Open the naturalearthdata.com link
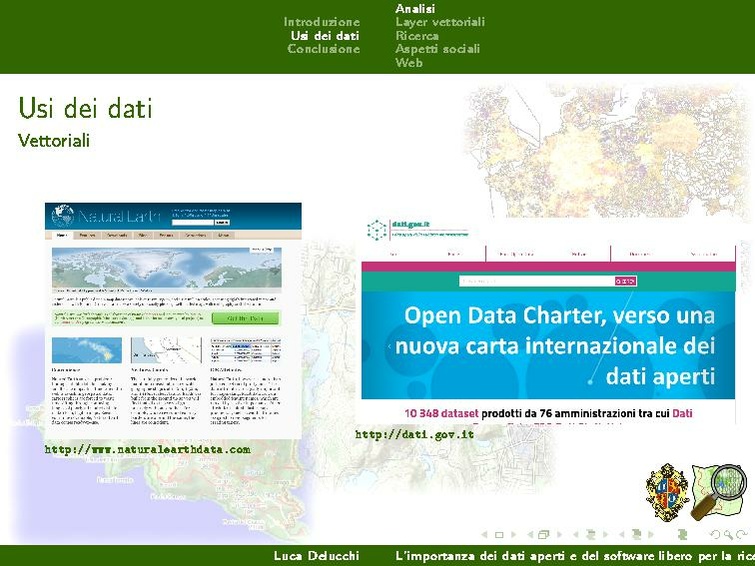 147,450
